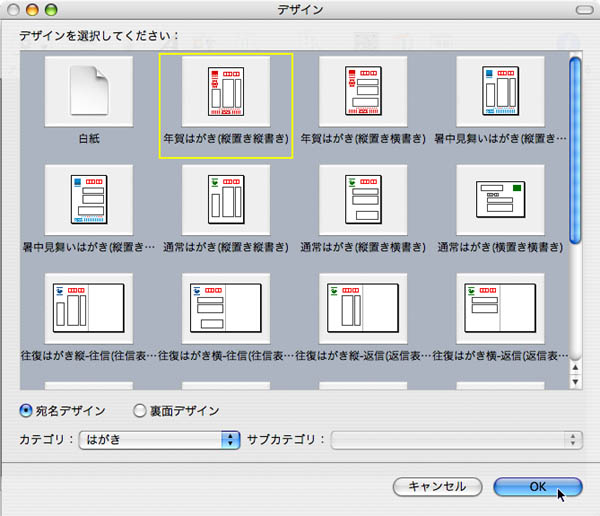The width and height of the screenshot is (600, 516).
Task: Click the scrollbar down arrow
Action: 575,381
